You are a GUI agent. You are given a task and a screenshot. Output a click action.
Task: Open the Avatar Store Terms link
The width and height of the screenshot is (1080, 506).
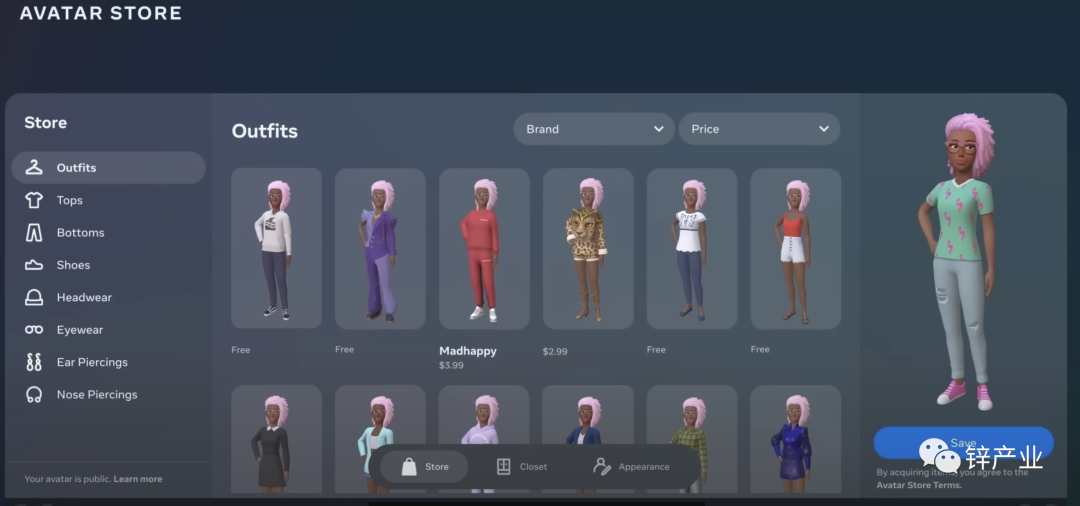pos(919,485)
